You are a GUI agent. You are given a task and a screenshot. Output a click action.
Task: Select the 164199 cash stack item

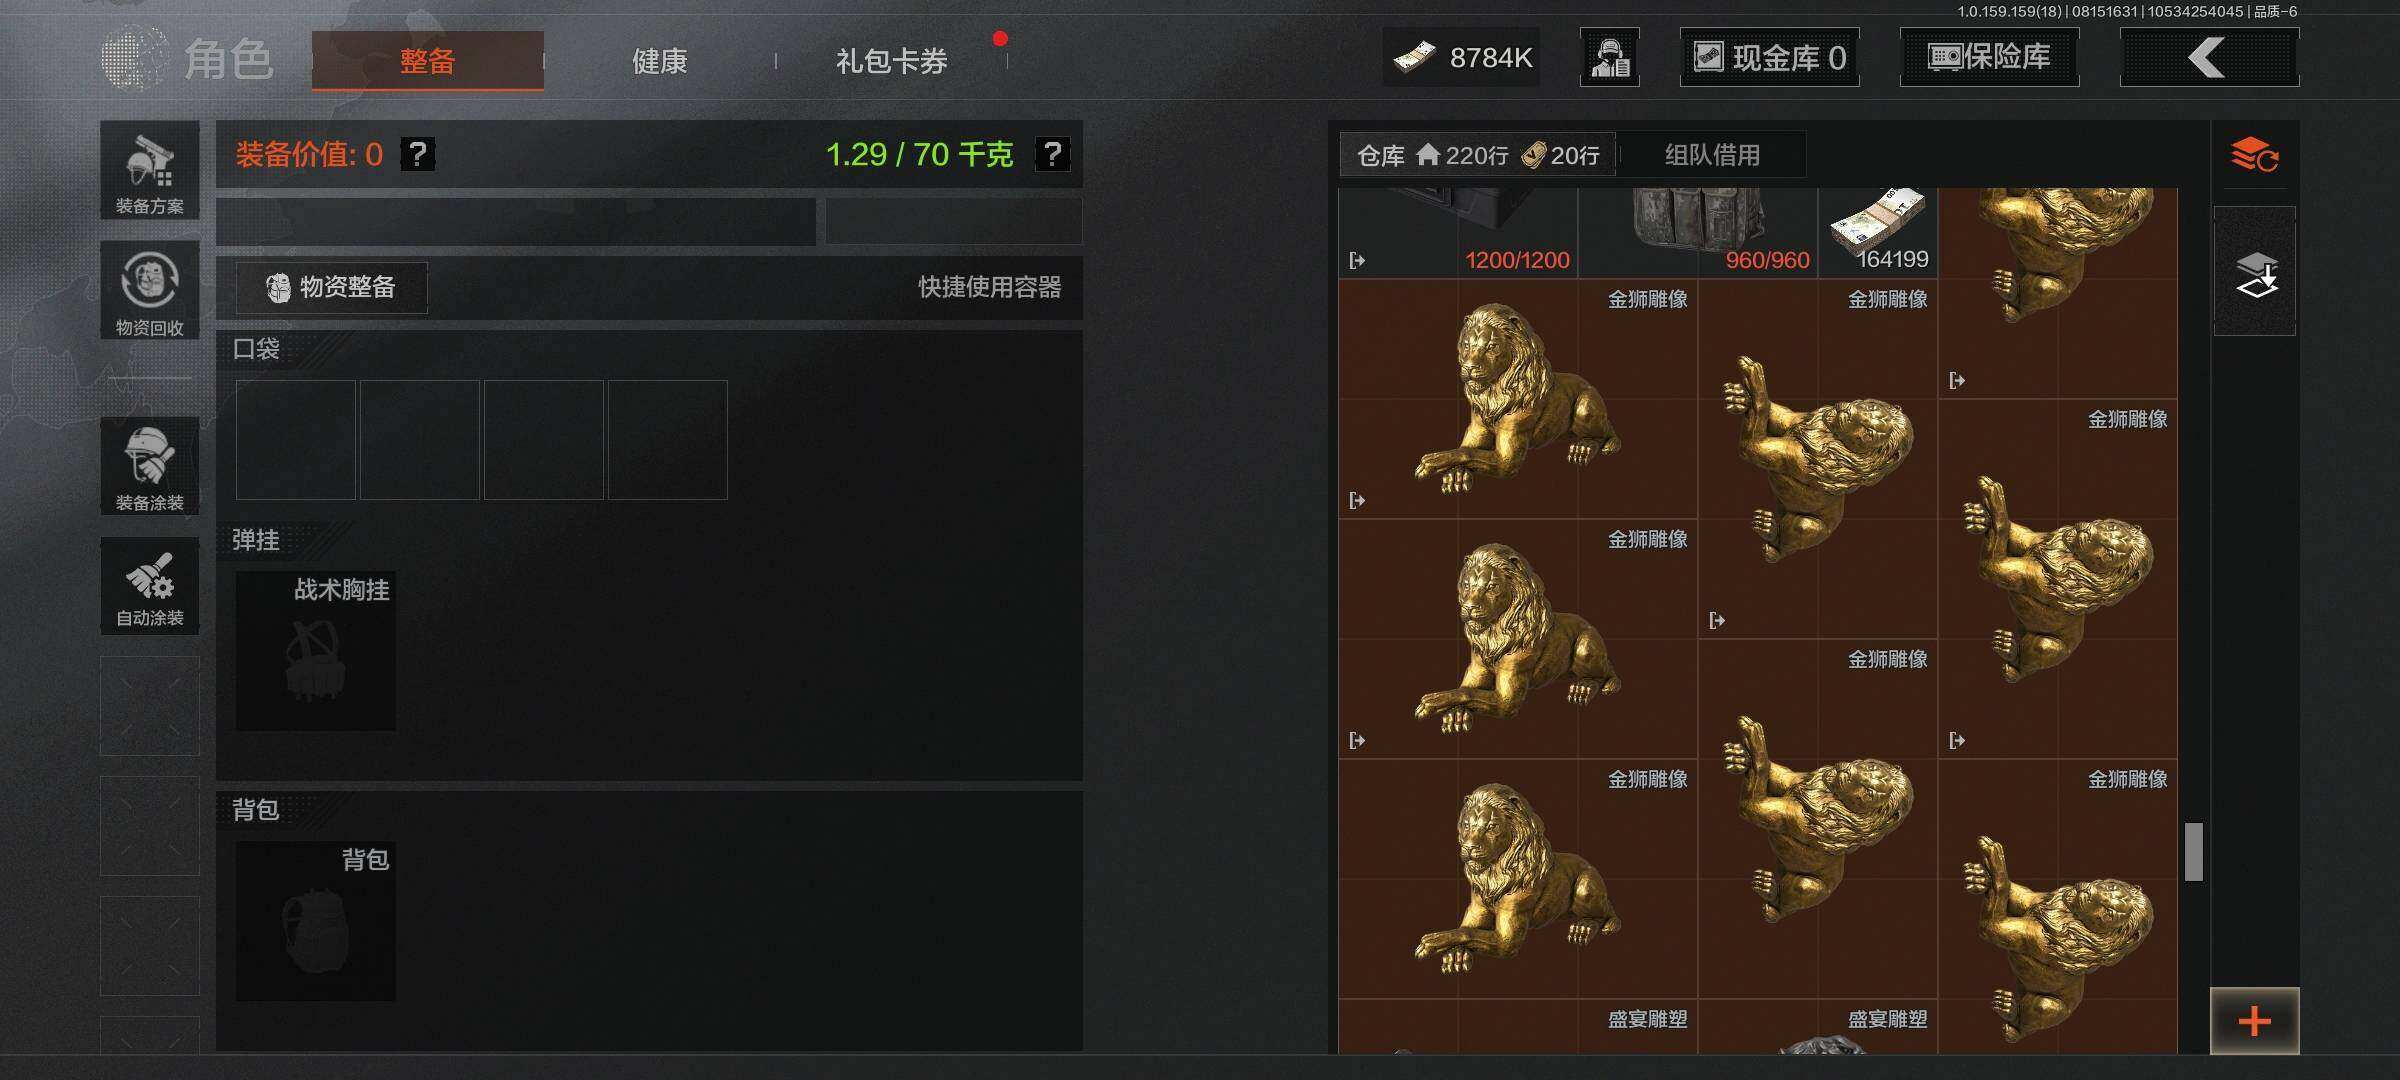1878,232
